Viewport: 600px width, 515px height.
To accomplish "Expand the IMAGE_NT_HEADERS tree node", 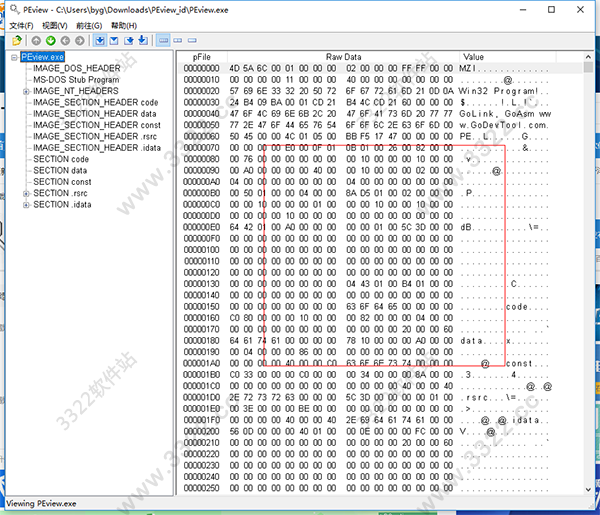I will tap(25, 91).
